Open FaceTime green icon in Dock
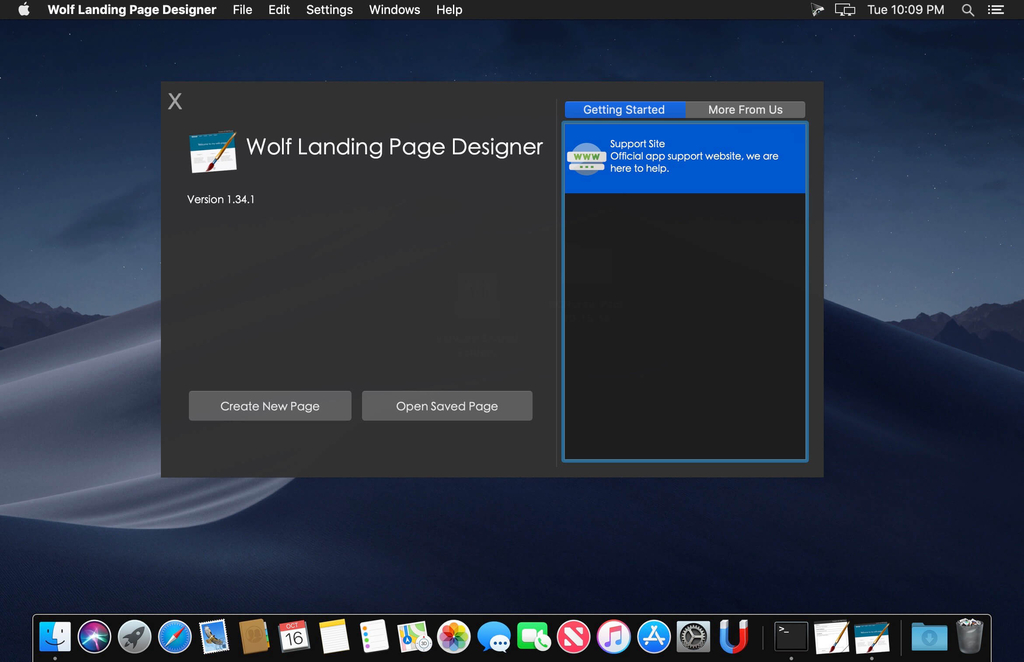This screenshot has width=1024, height=662. (x=534, y=637)
